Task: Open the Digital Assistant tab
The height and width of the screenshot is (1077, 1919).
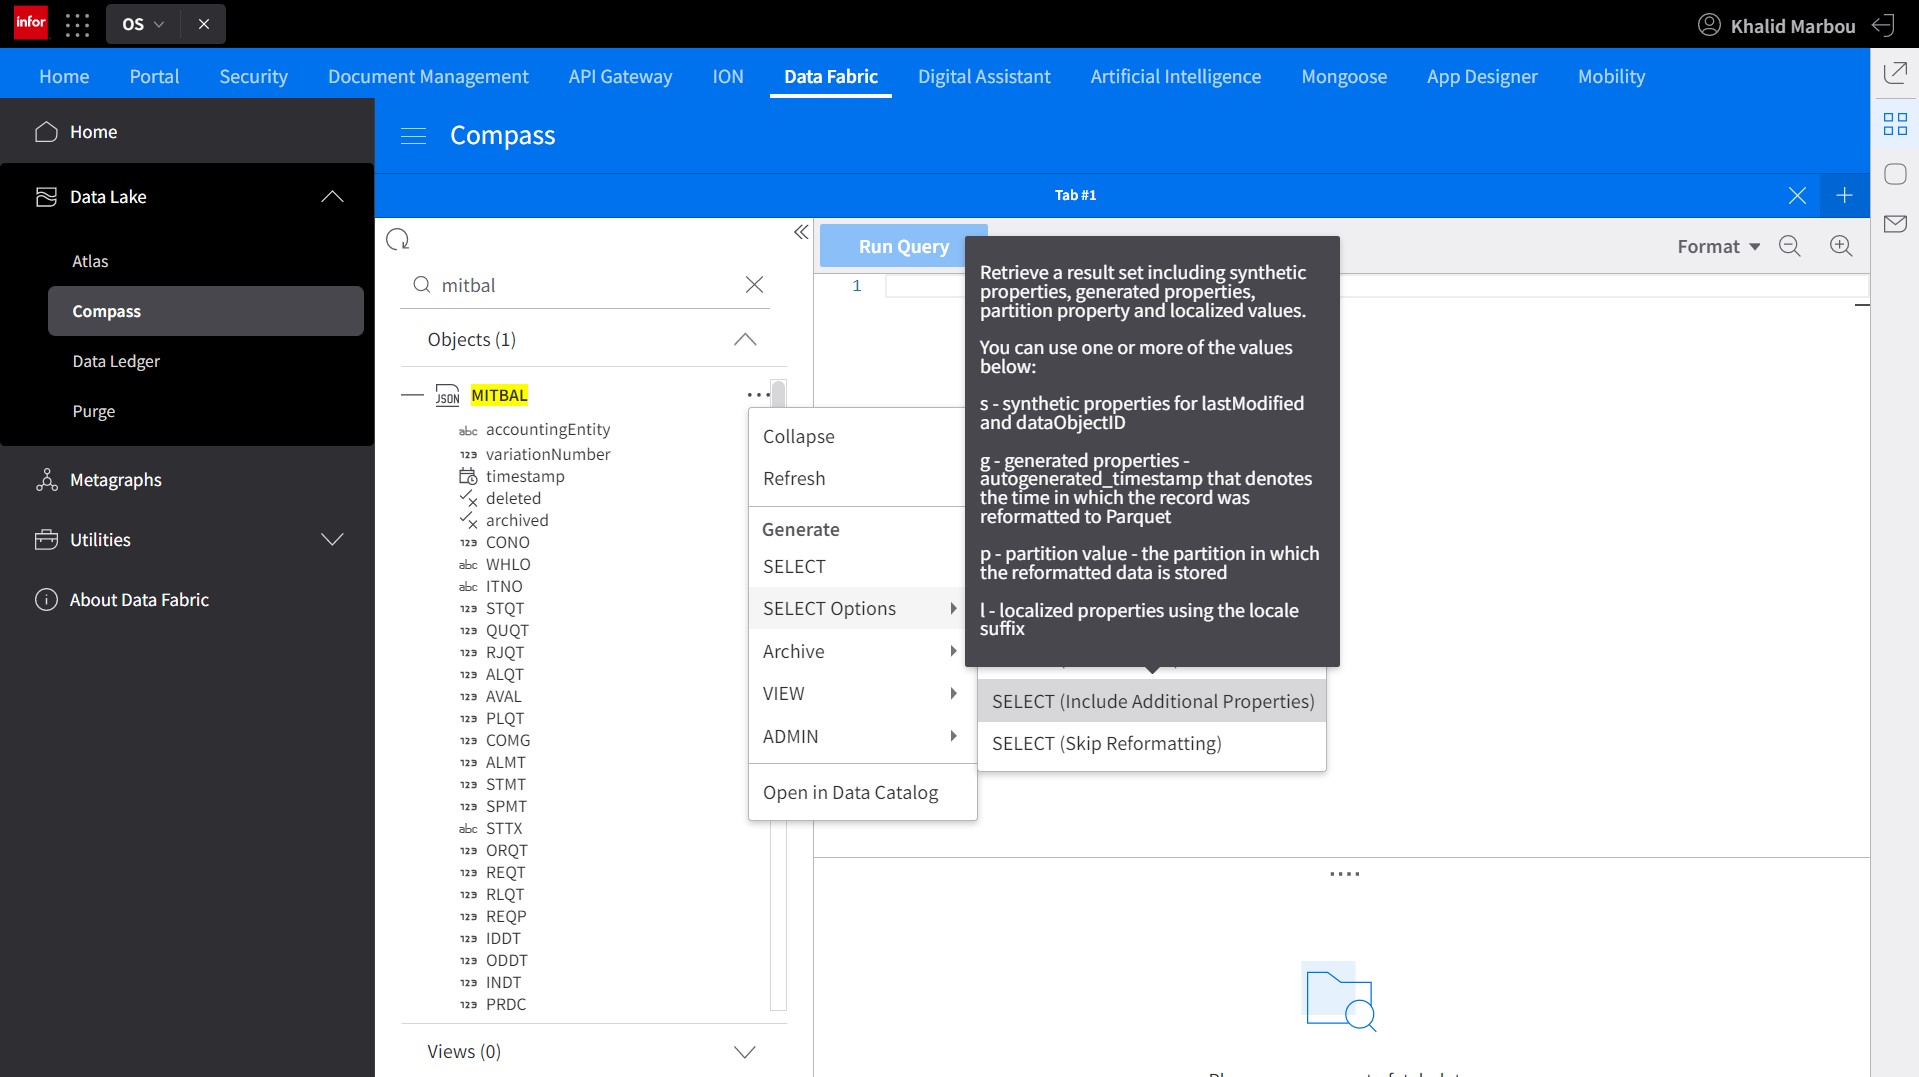Action: point(984,76)
